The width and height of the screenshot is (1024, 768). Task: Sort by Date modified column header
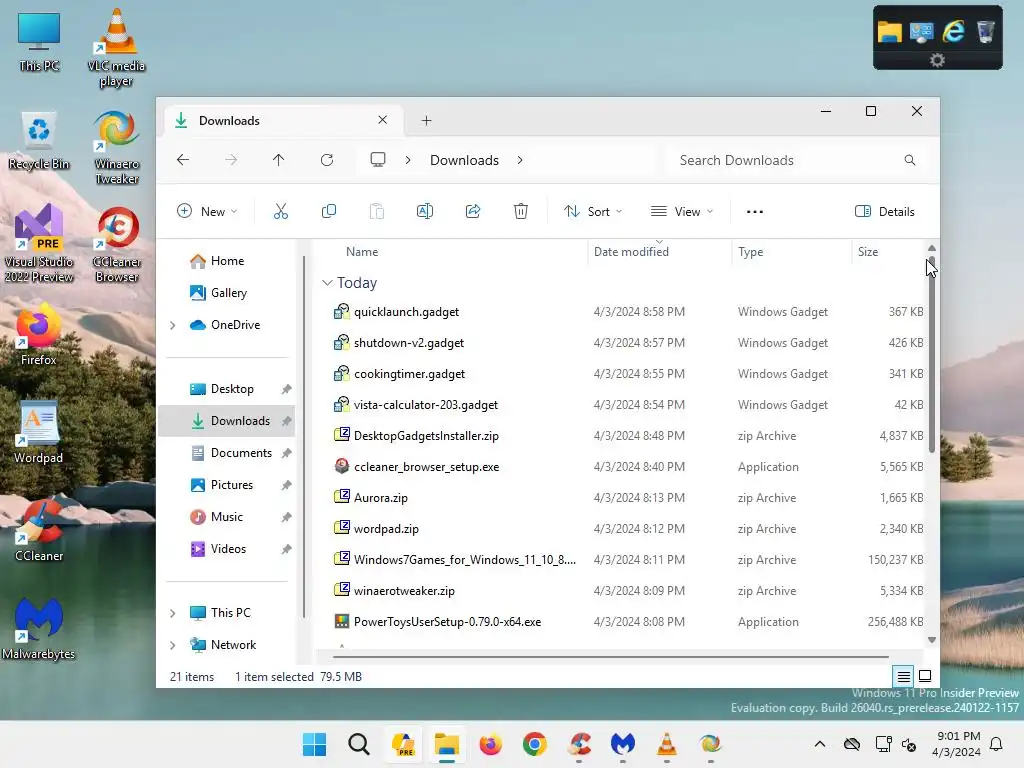(x=658, y=252)
